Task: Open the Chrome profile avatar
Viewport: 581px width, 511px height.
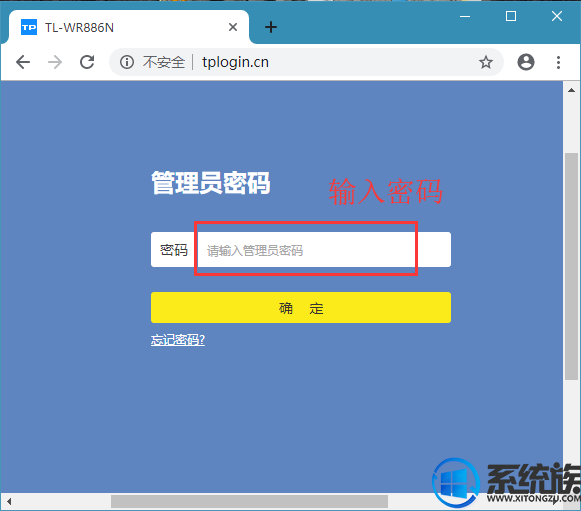Action: tap(526, 62)
